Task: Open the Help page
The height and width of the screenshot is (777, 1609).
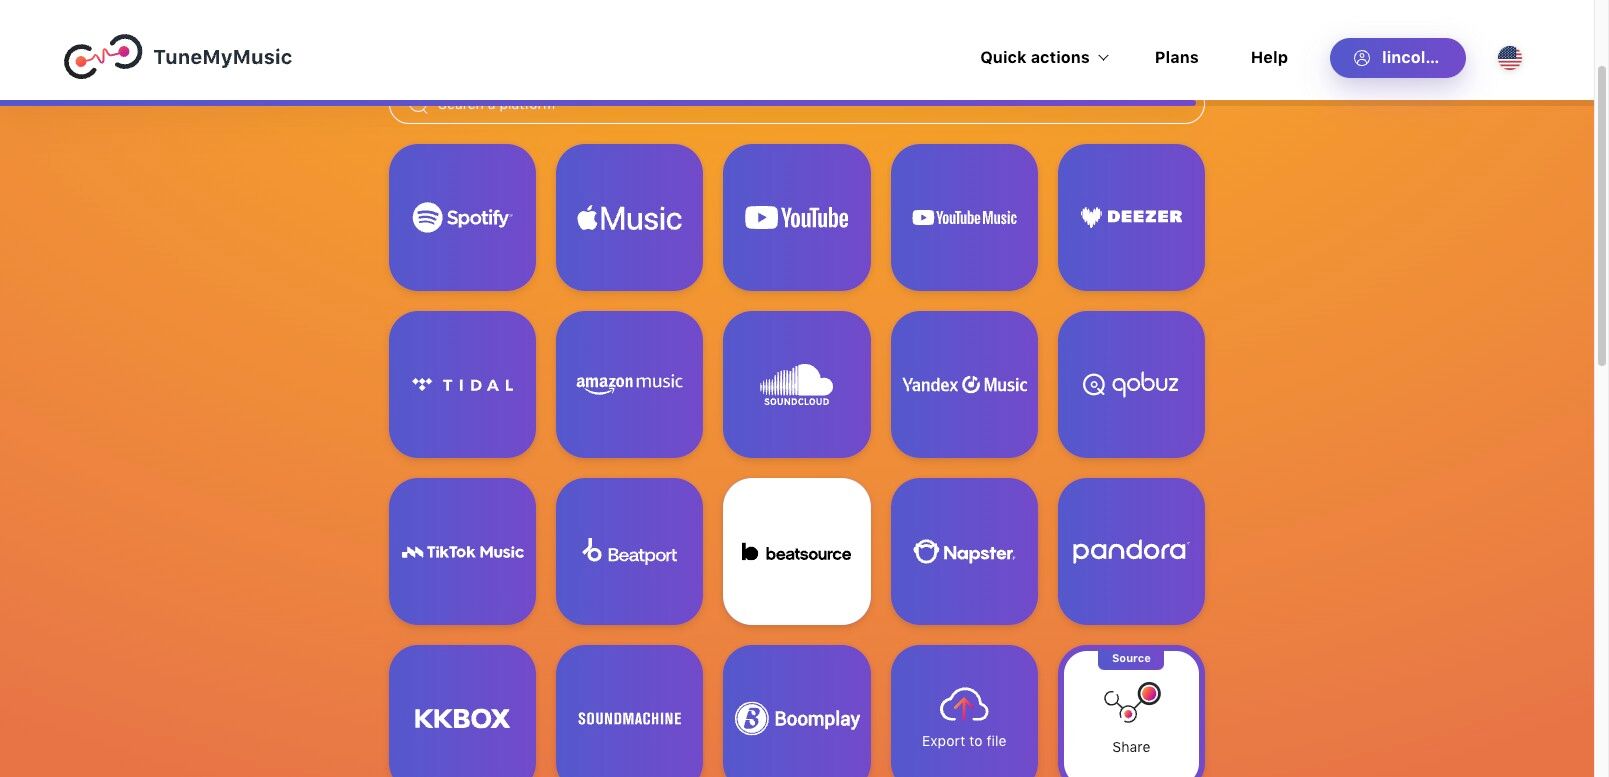Action: click(x=1269, y=58)
